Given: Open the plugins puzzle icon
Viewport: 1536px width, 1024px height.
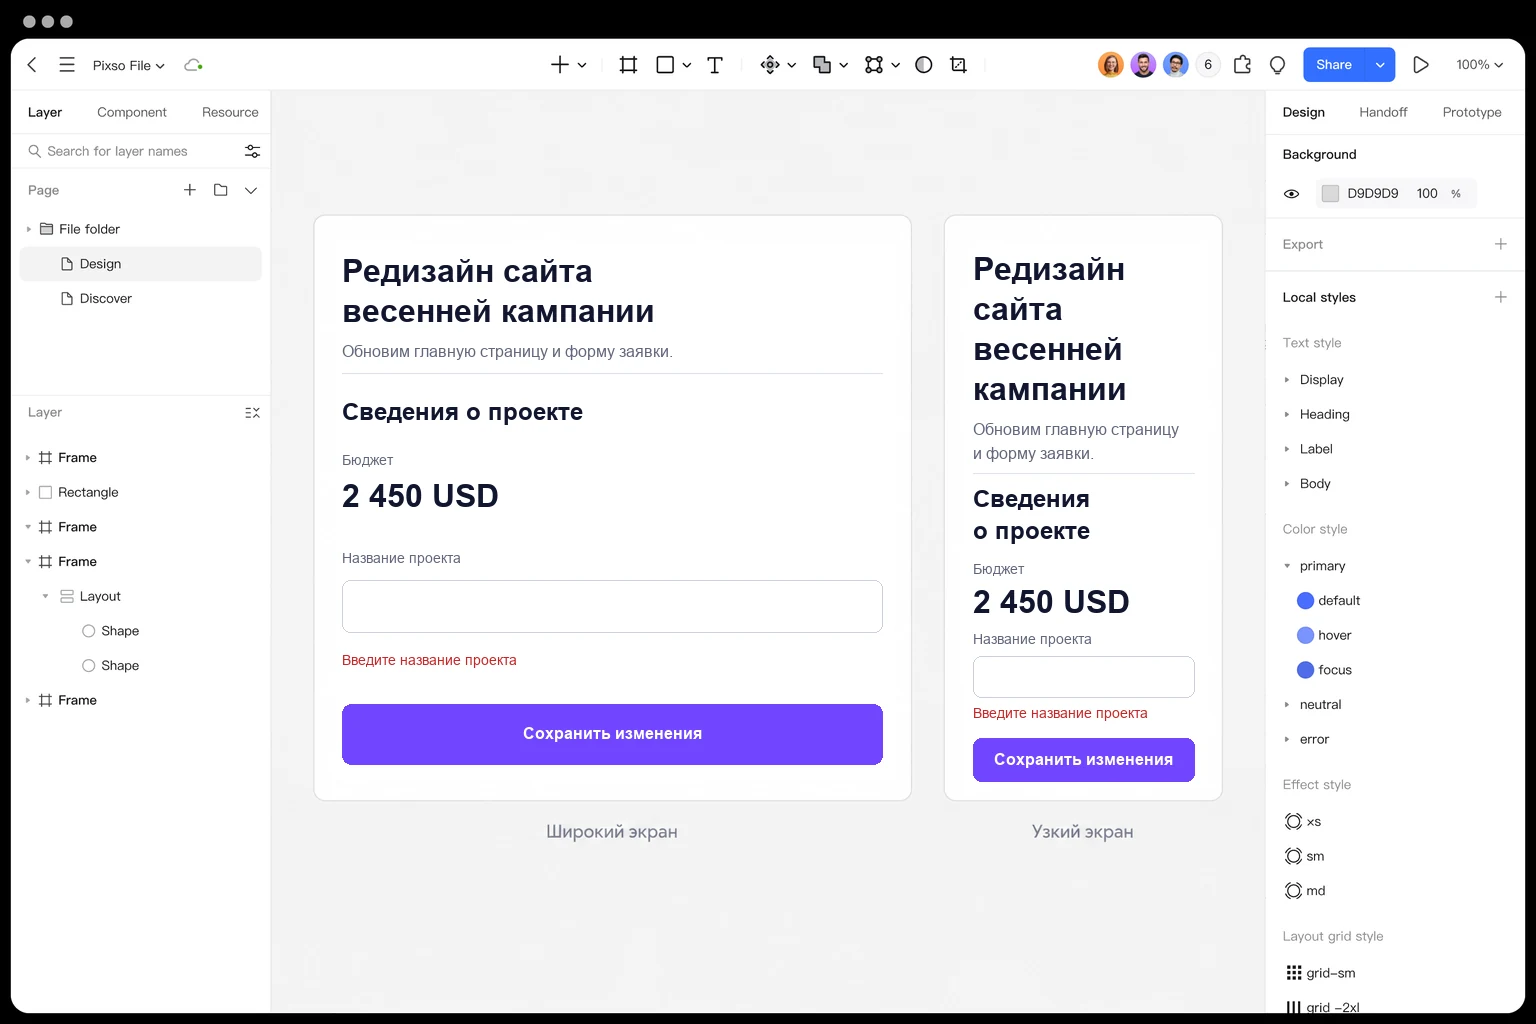Looking at the screenshot, I should 1242,65.
